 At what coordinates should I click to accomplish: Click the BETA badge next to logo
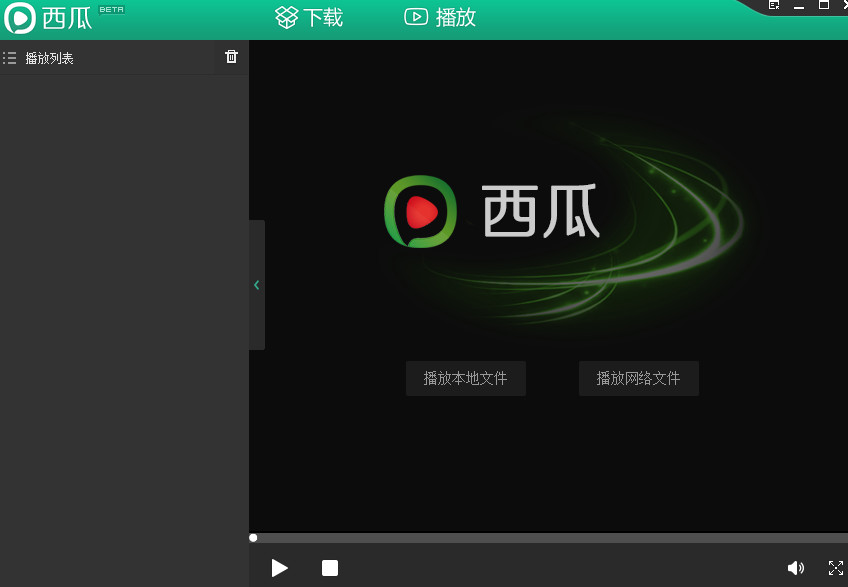(x=112, y=10)
